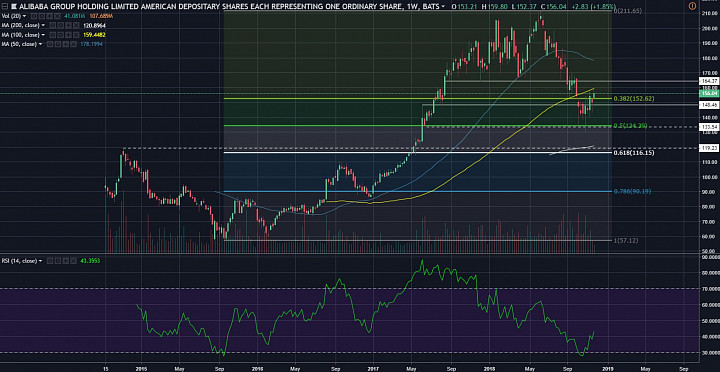Click the 70.000 level on RSI scale

pos(709,288)
